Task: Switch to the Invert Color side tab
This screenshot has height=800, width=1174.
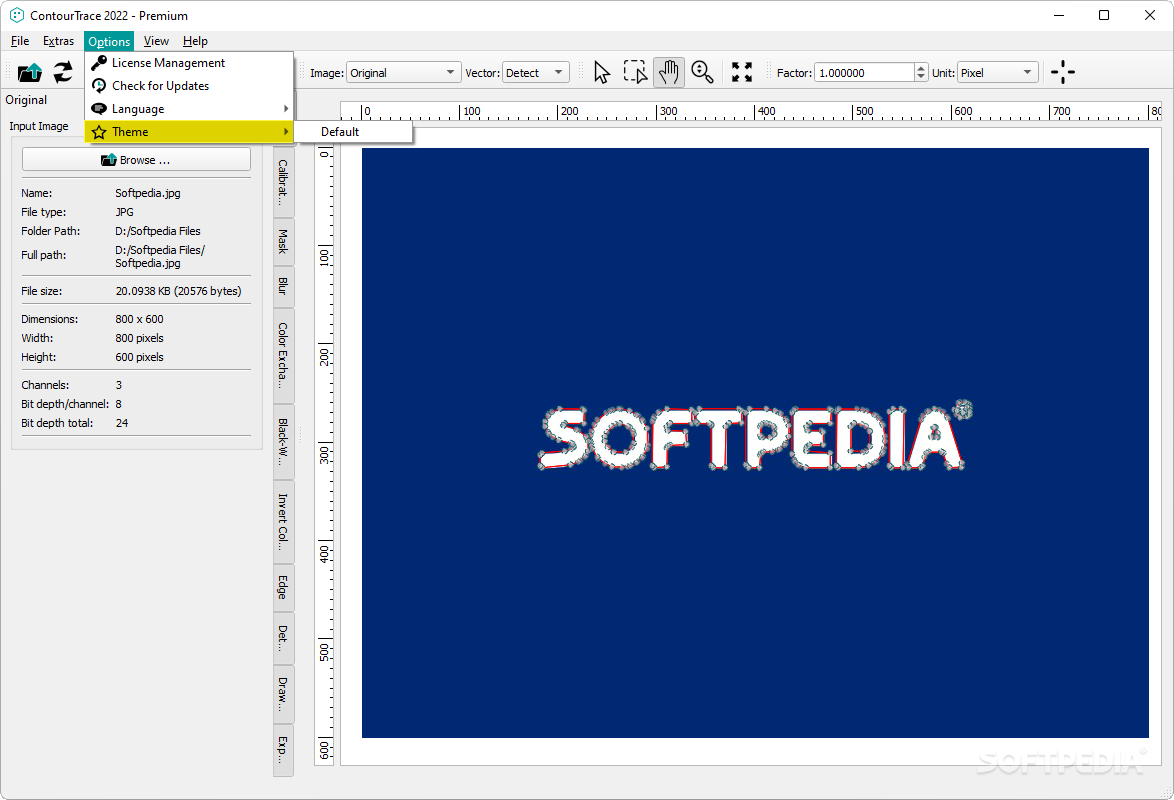Action: pos(283,521)
